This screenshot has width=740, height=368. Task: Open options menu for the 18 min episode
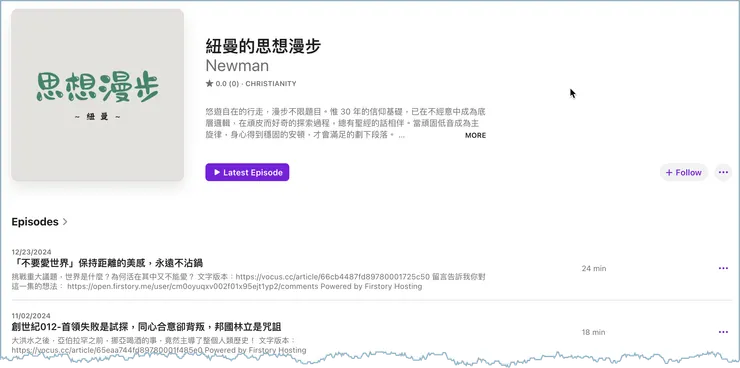723,332
